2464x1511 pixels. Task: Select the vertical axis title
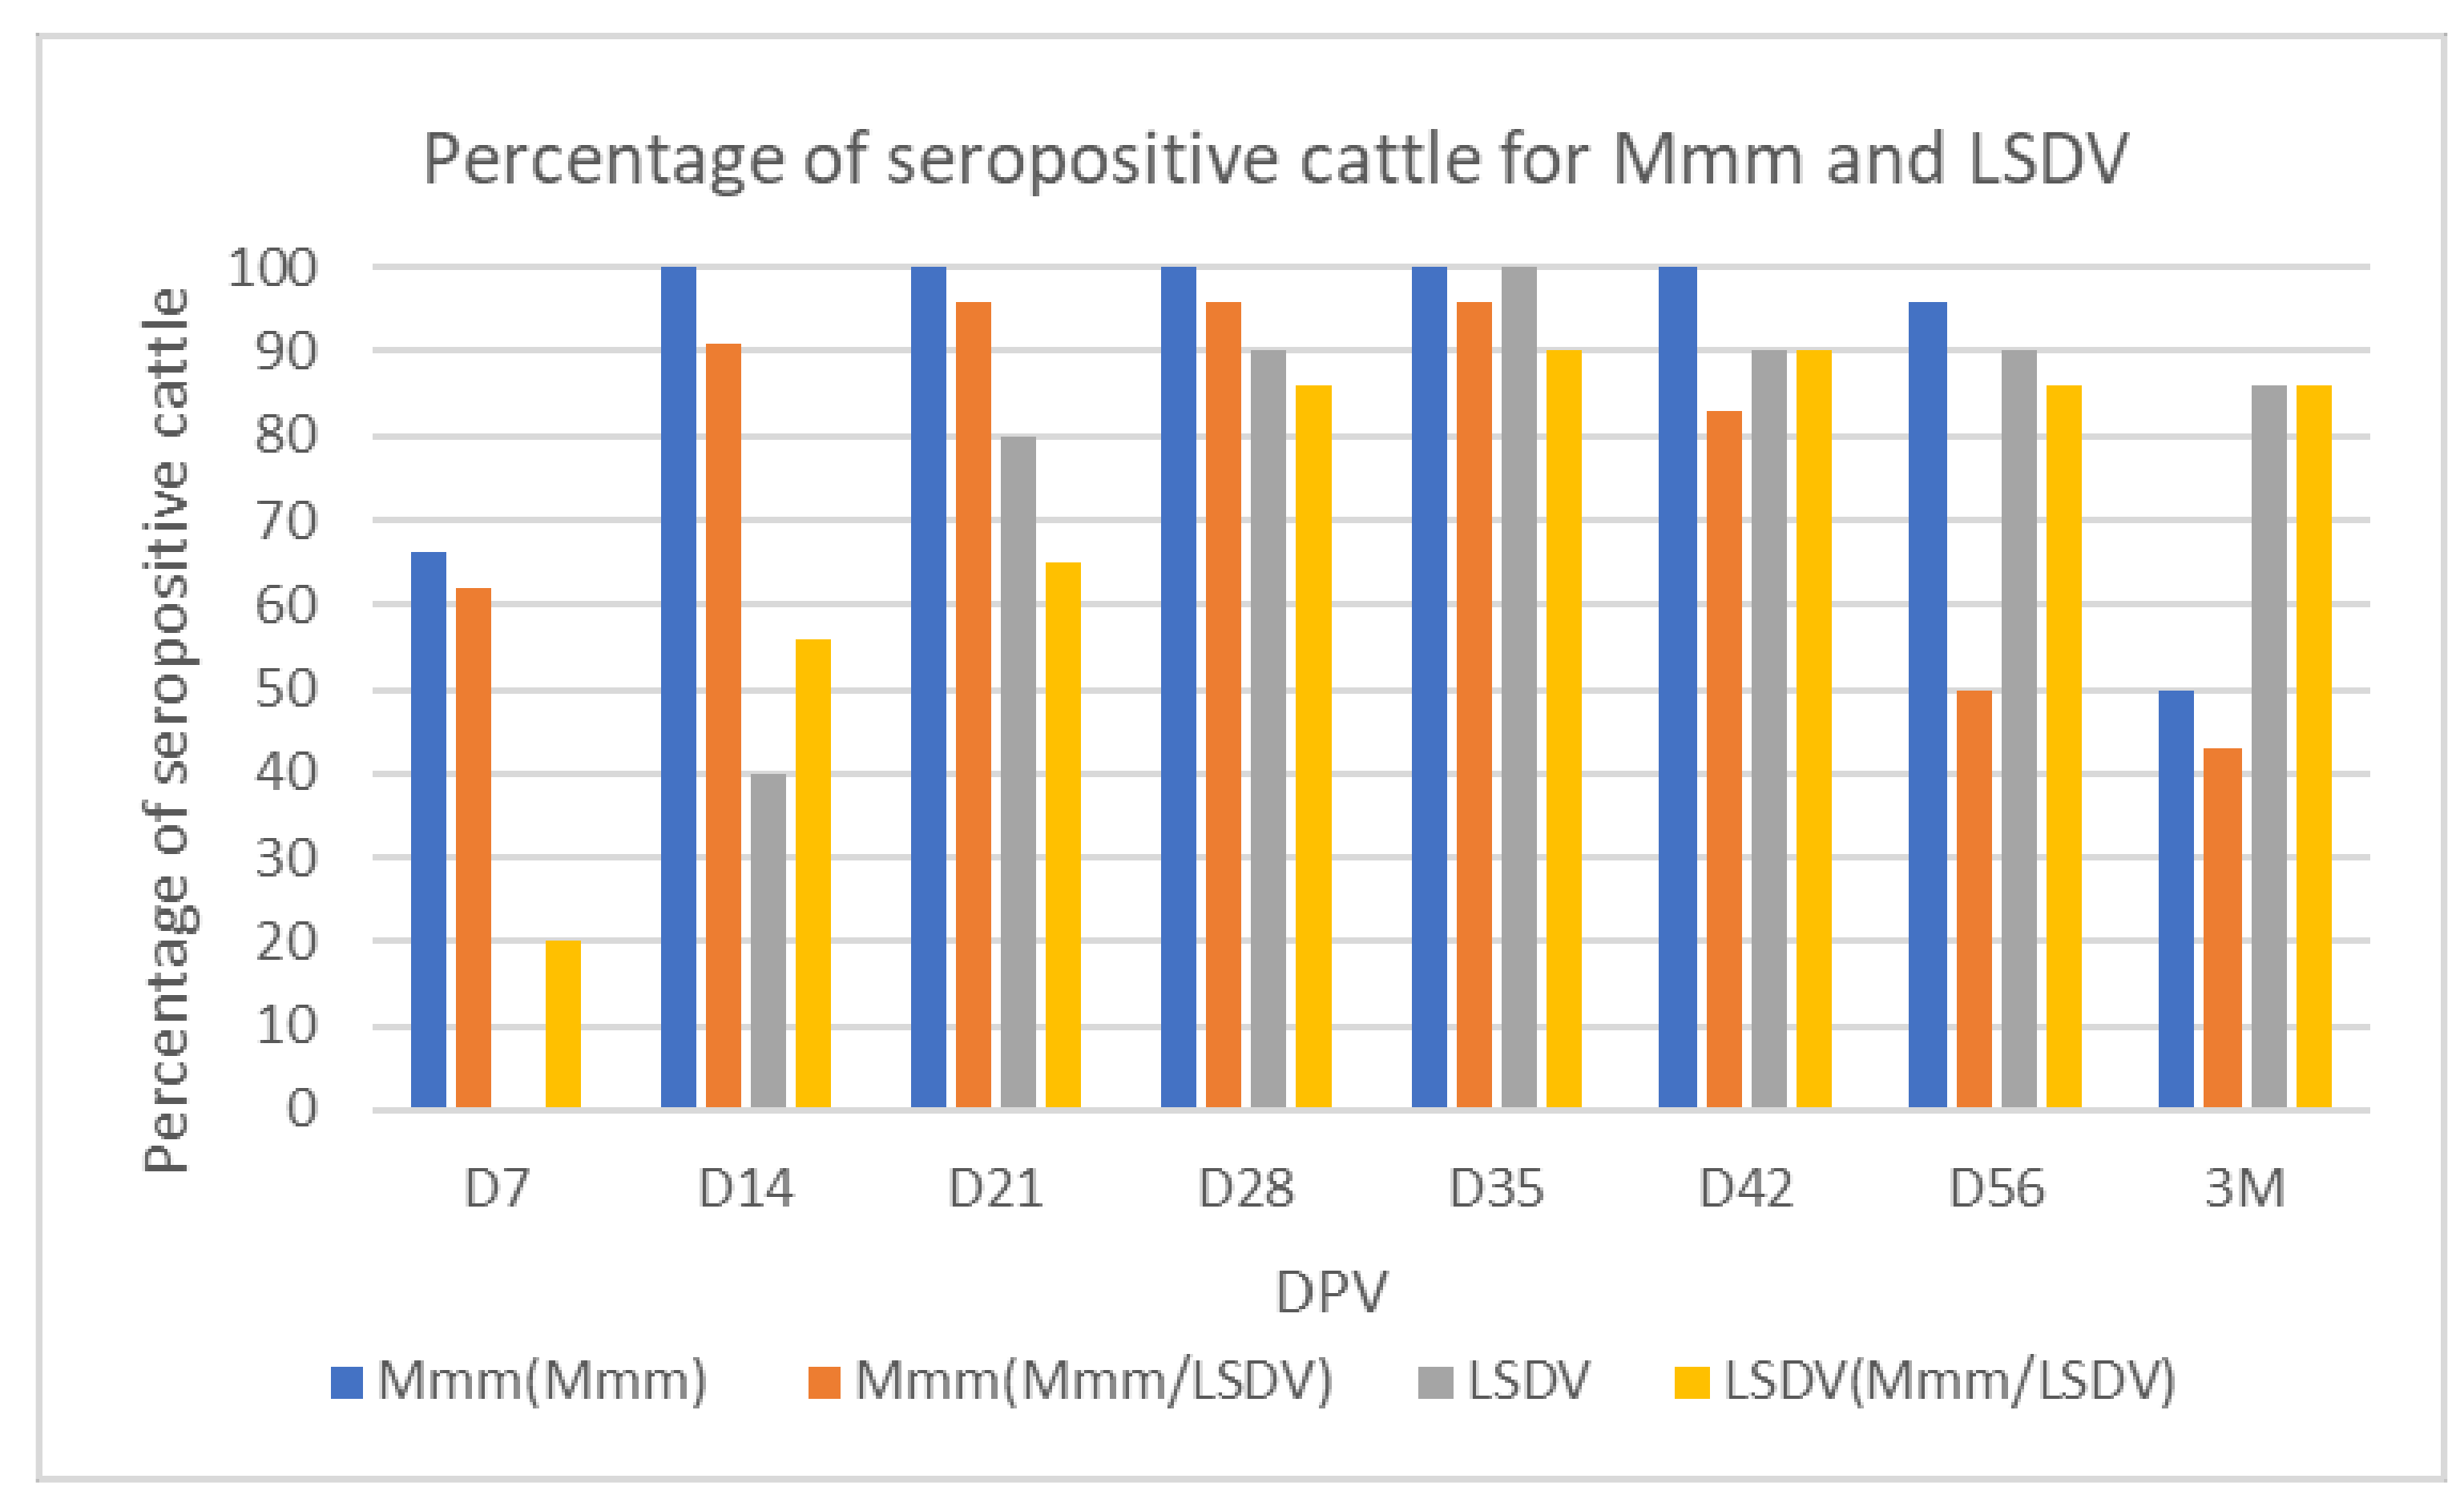click(x=166, y=731)
